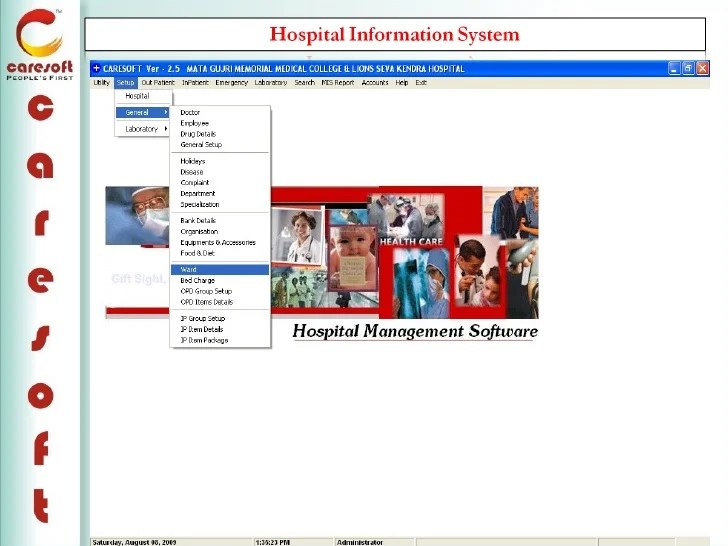Select Hospital in the Setup dropdown

pyautogui.click(x=143, y=96)
